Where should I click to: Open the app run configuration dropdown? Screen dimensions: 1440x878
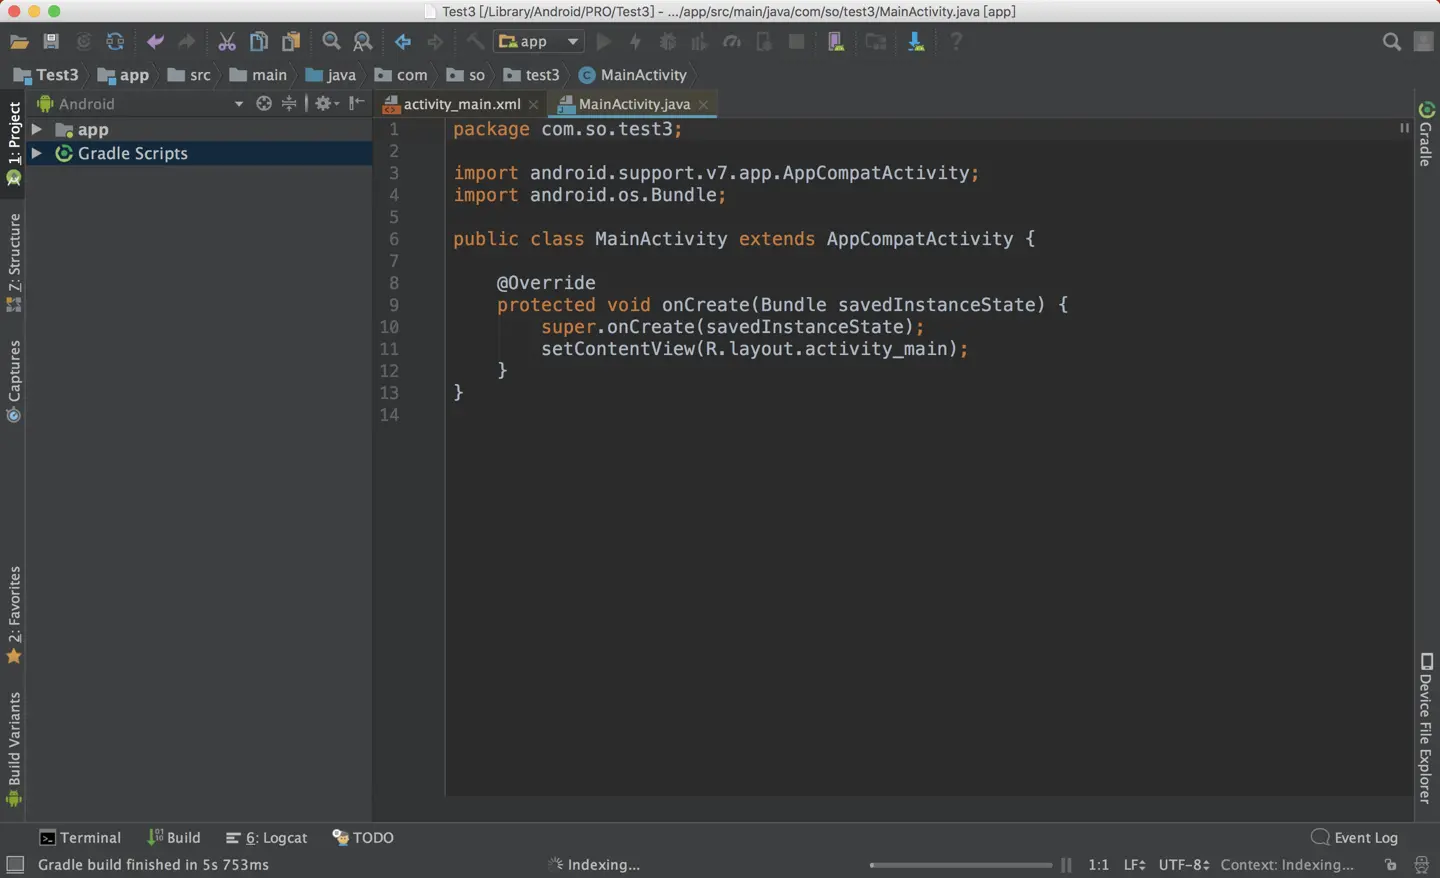[x=539, y=42]
